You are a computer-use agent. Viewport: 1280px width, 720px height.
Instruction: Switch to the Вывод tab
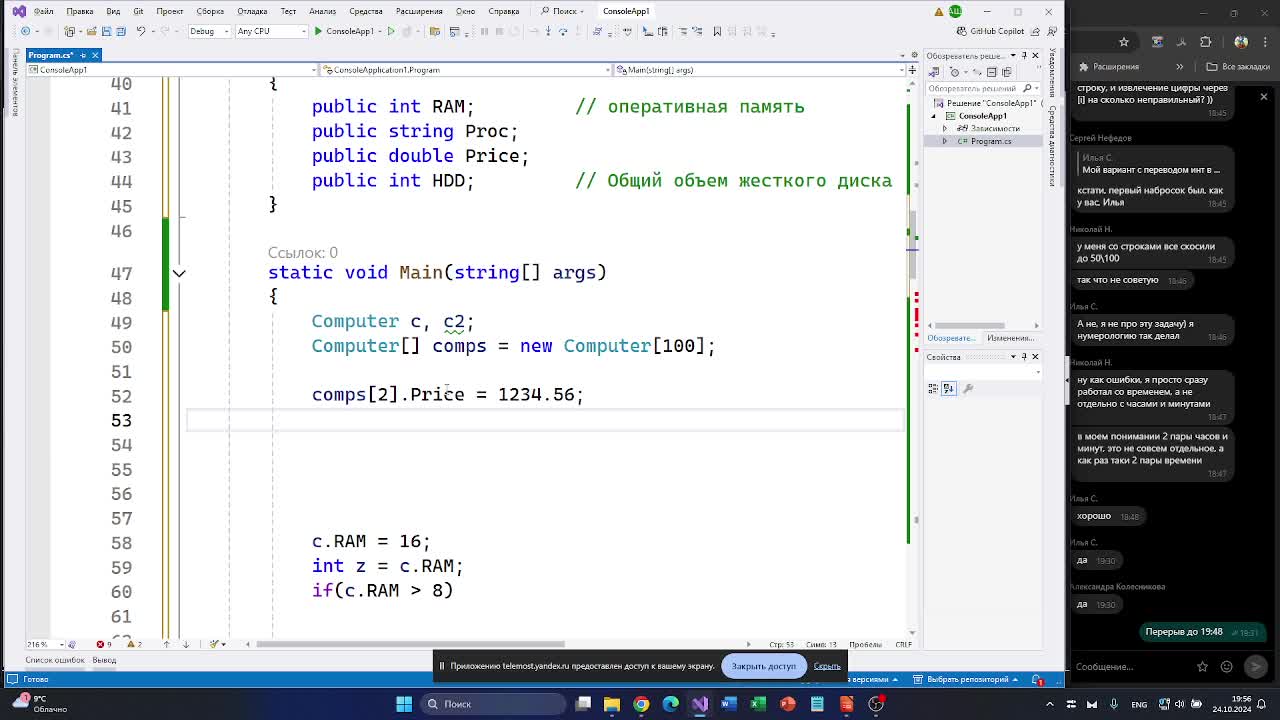(x=104, y=660)
